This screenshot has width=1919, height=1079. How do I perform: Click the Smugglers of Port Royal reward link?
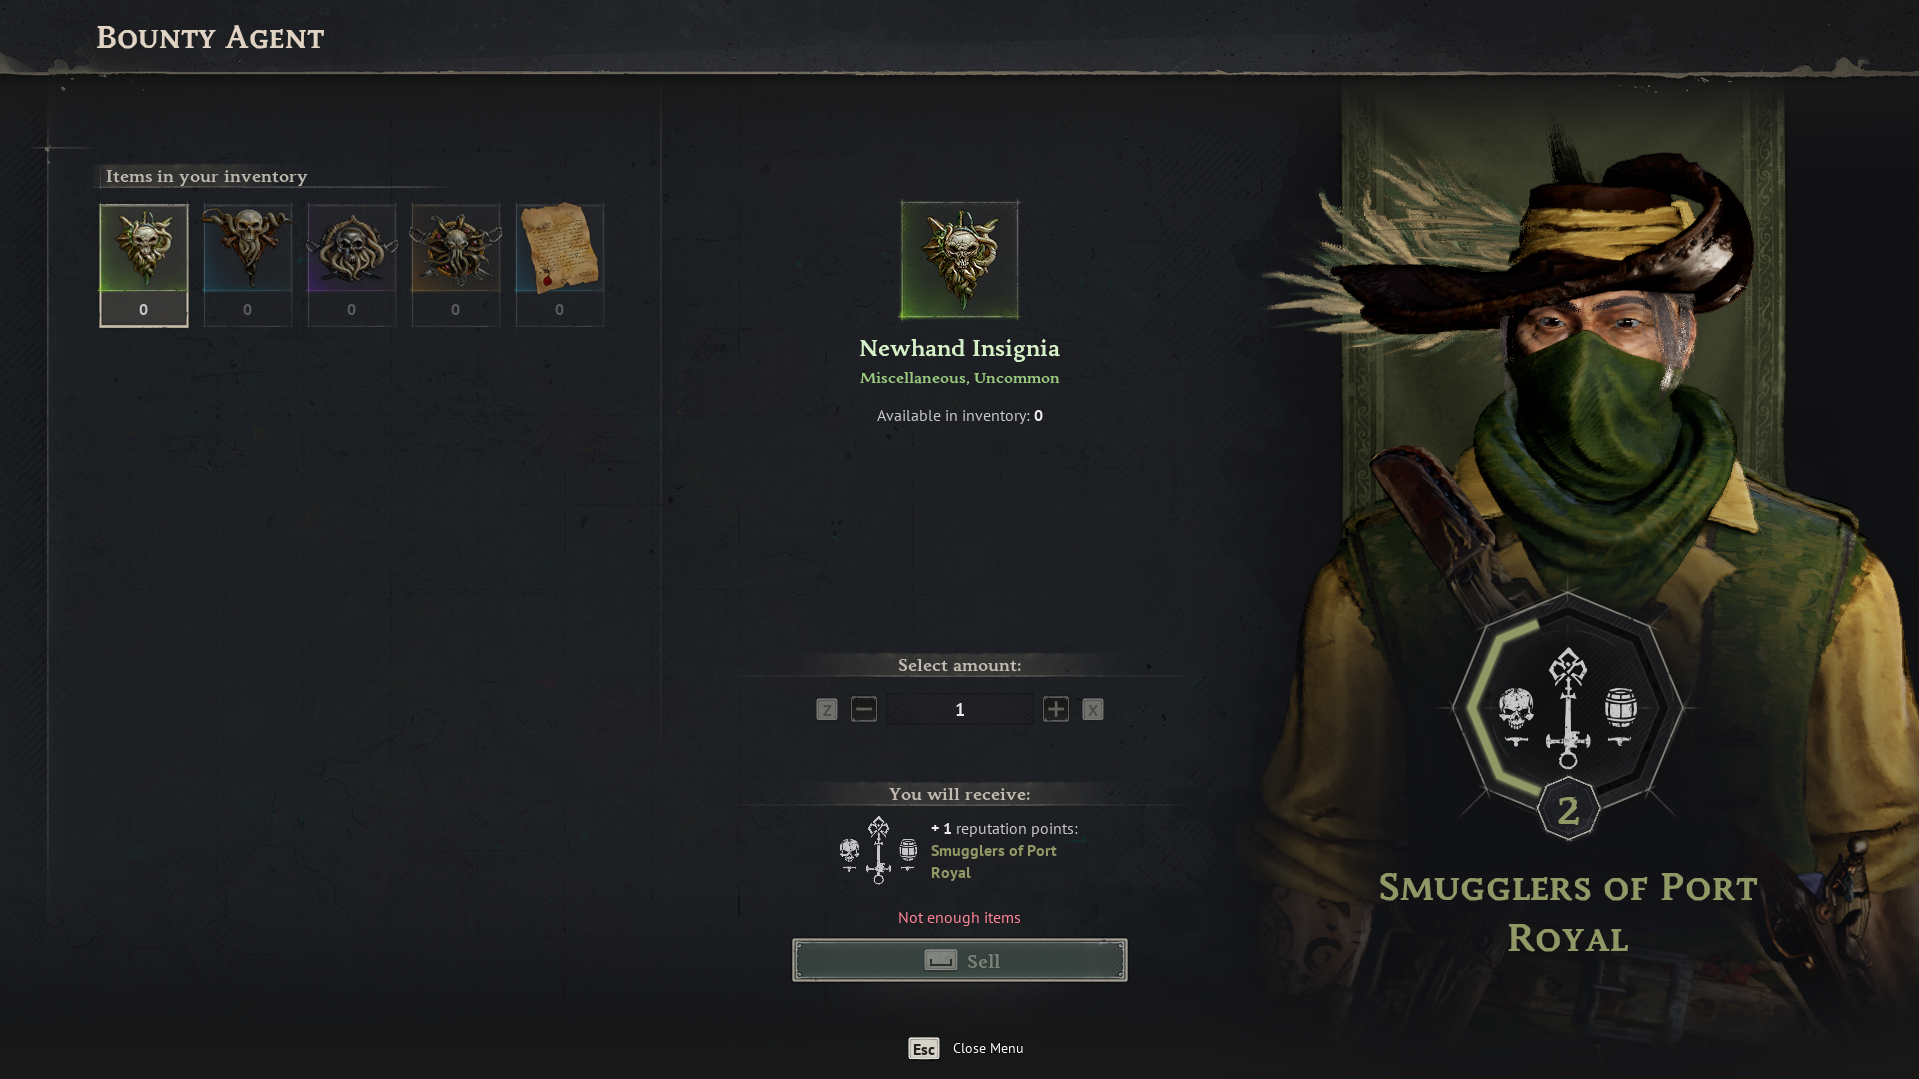tap(994, 861)
